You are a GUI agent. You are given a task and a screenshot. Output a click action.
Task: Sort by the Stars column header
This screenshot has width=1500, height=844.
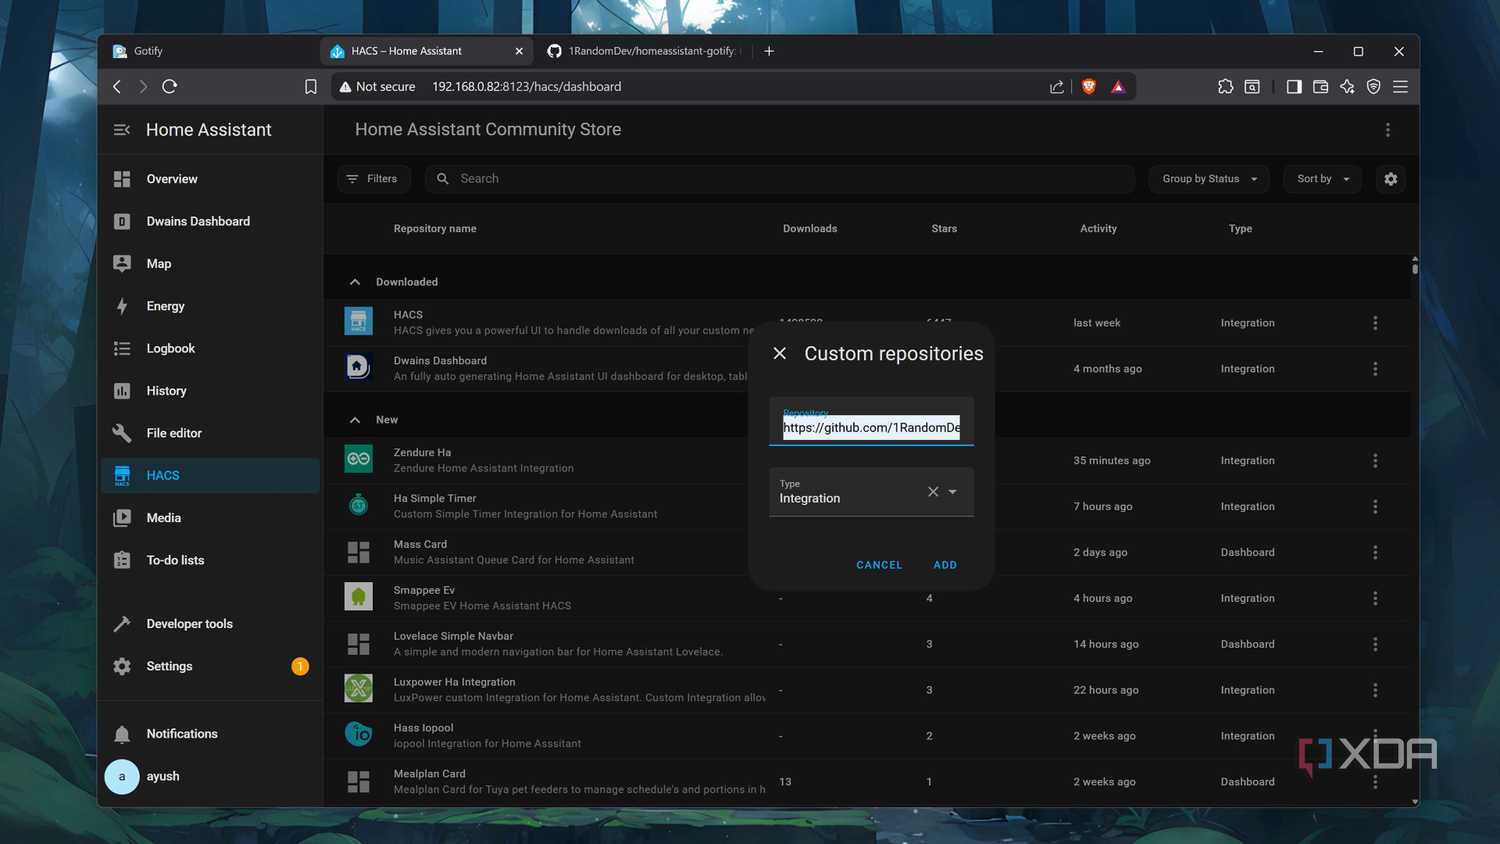[x=944, y=229]
